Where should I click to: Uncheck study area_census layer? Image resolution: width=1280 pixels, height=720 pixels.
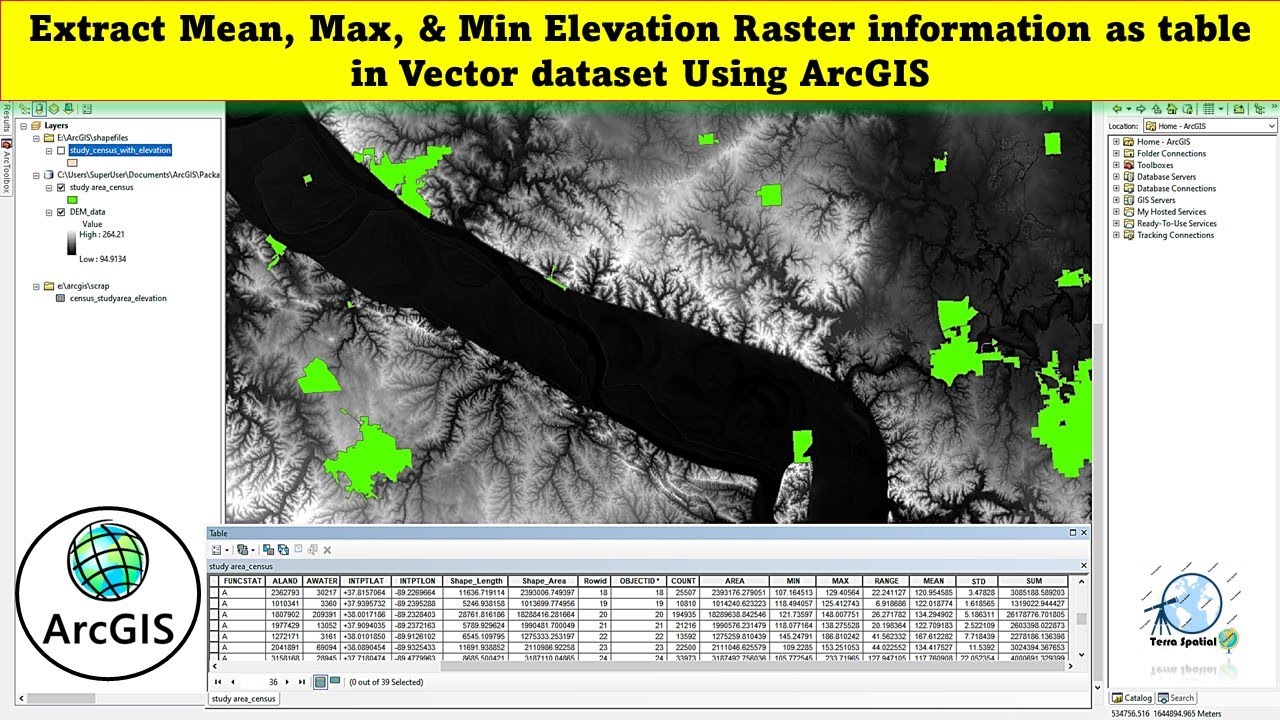tap(61, 187)
